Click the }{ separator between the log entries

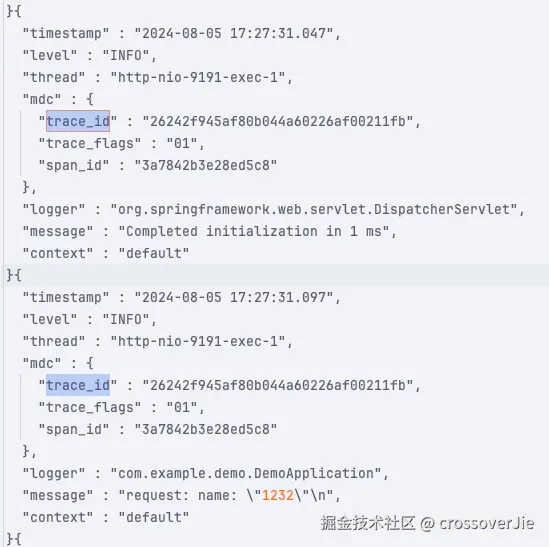14,275
